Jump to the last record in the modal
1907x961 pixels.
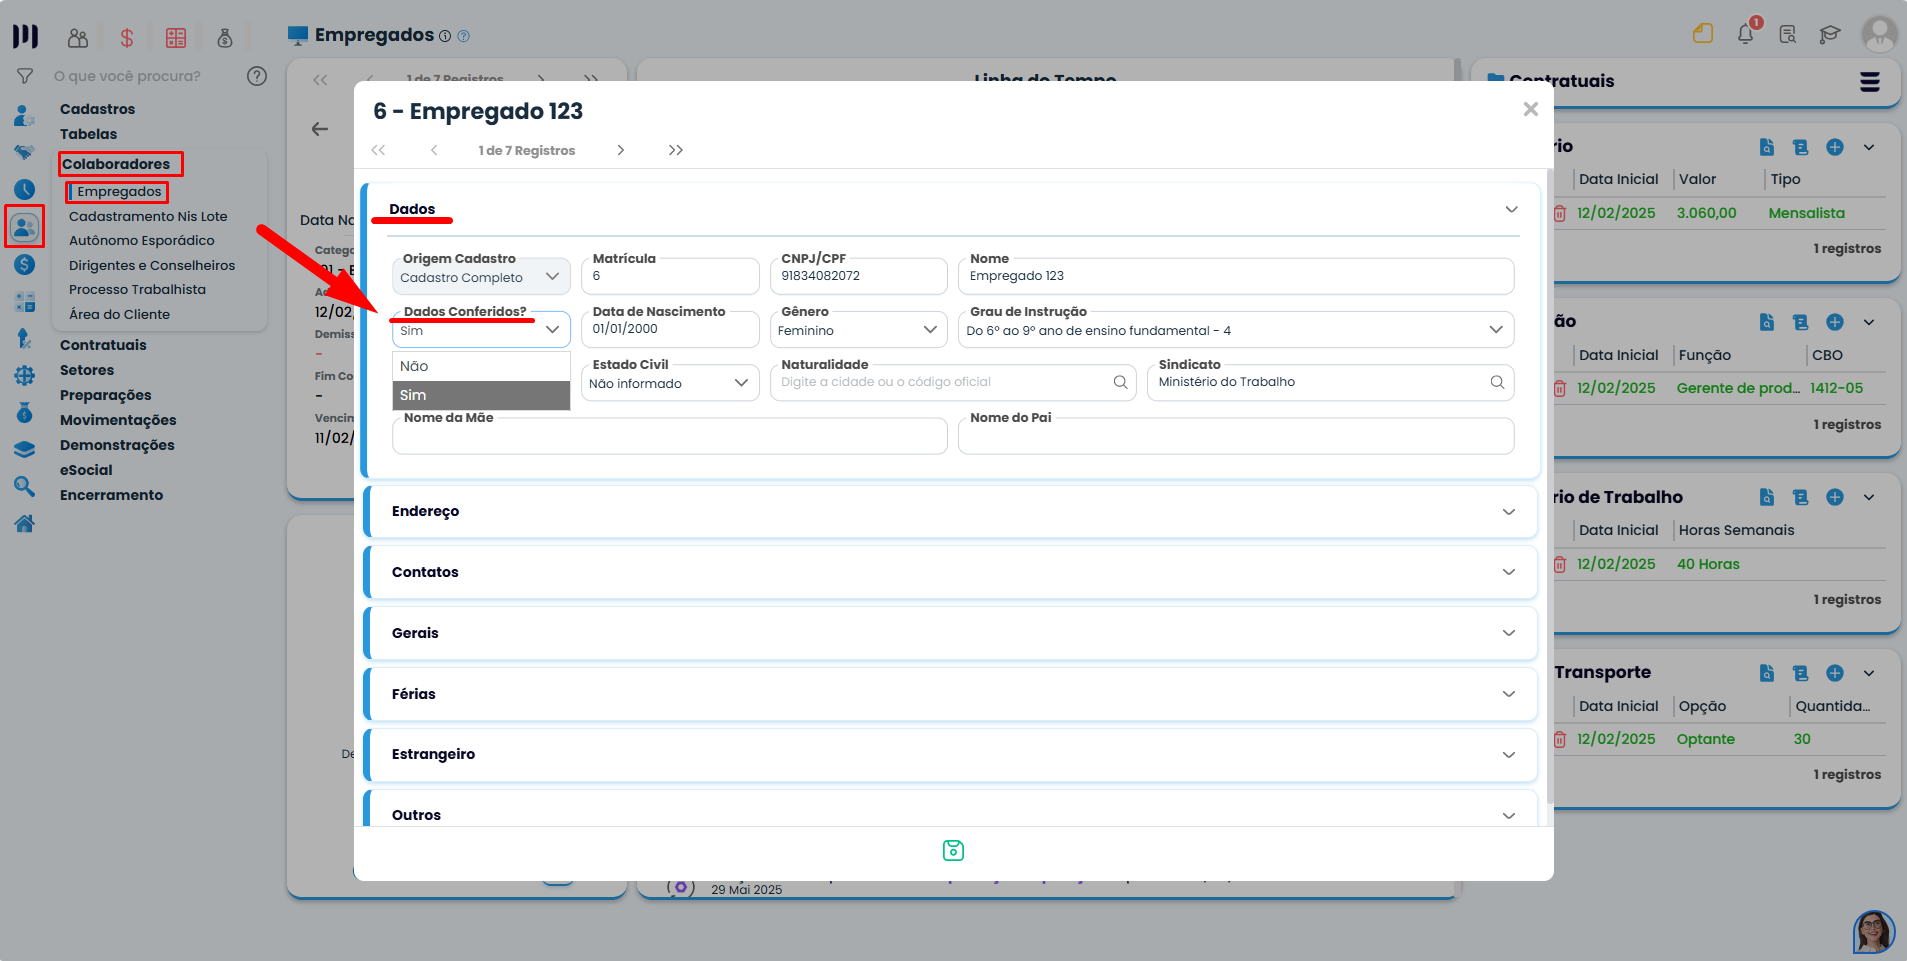676,150
